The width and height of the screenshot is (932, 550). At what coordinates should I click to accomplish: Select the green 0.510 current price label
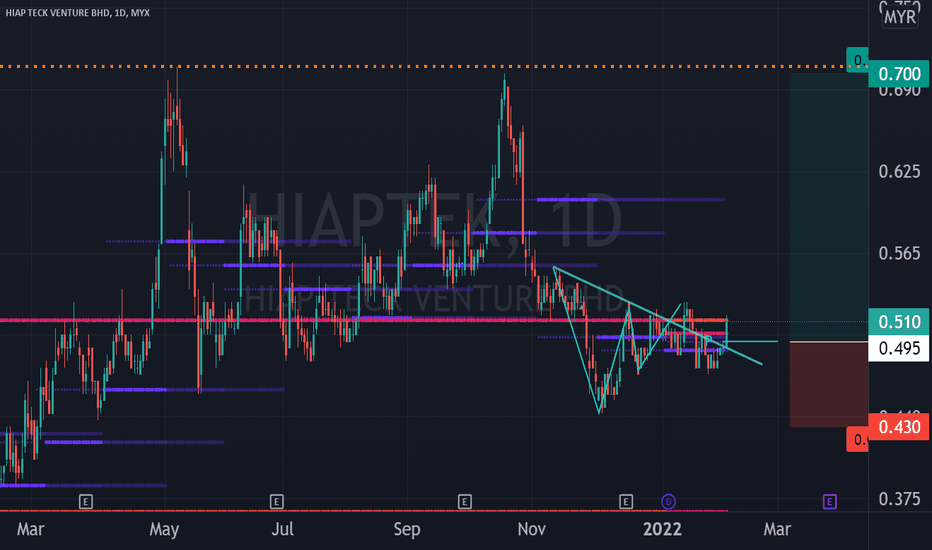coord(899,322)
